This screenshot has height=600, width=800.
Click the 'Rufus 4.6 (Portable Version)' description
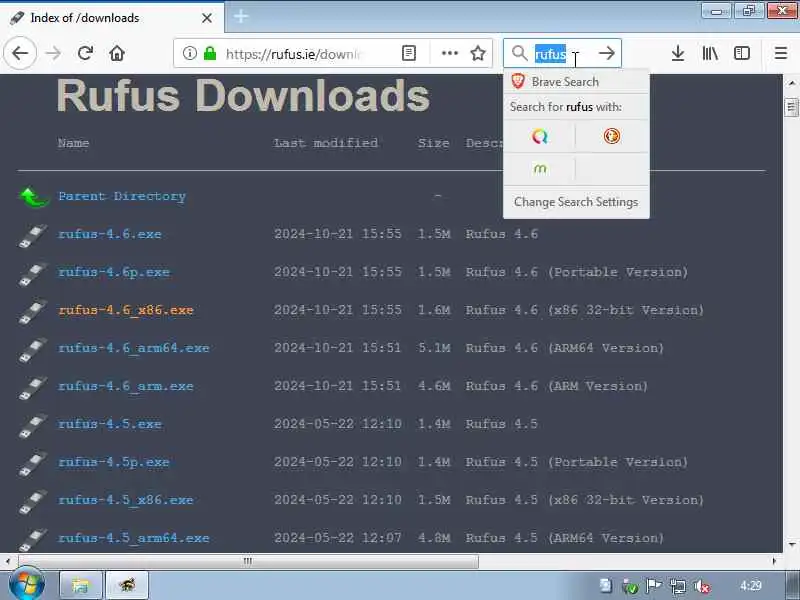click(x=577, y=272)
